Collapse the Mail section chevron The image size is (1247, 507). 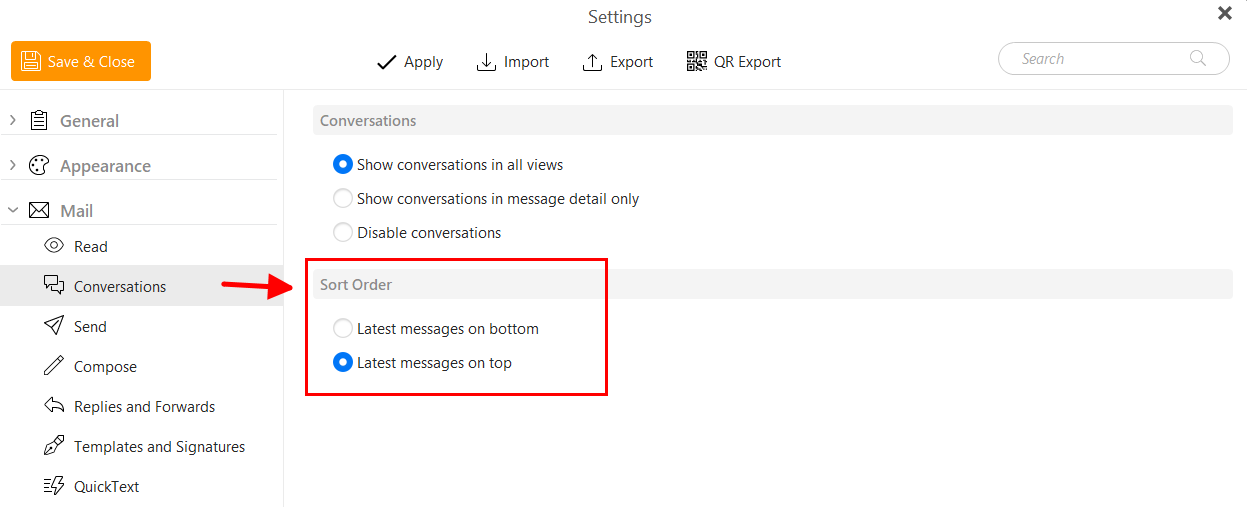[x=13, y=210]
